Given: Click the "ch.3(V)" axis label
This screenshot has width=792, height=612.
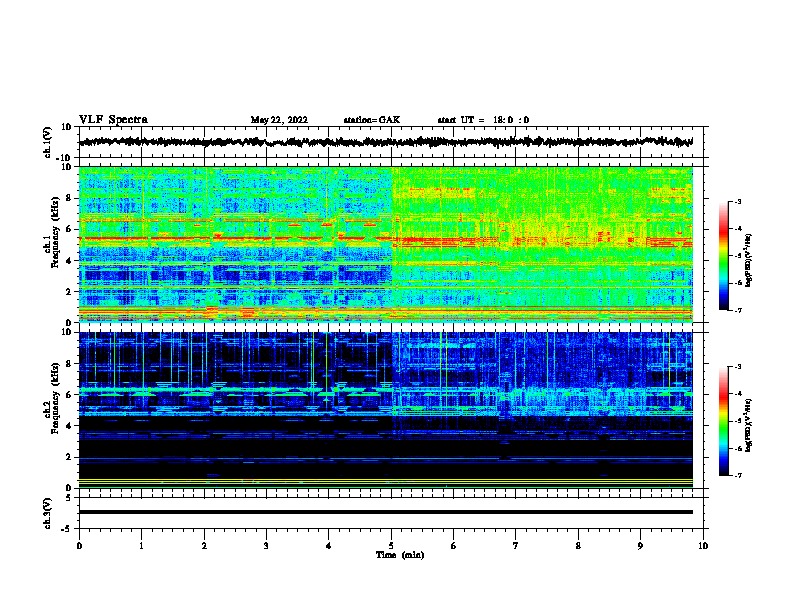Looking at the screenshot, I should point(48,513).
